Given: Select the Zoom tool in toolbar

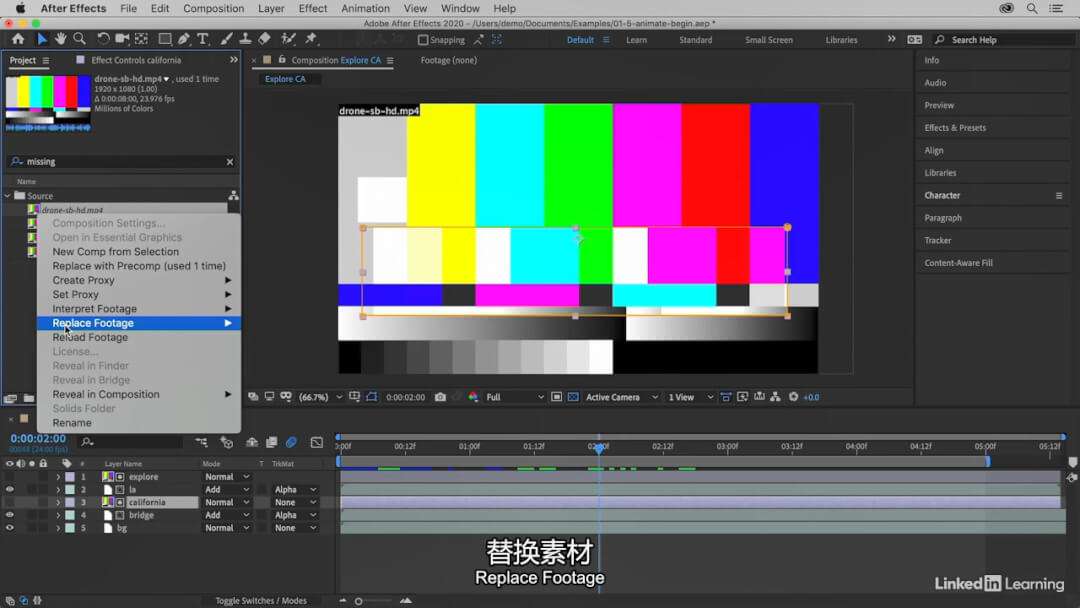Looking at the screenshot, I should 78,39.
